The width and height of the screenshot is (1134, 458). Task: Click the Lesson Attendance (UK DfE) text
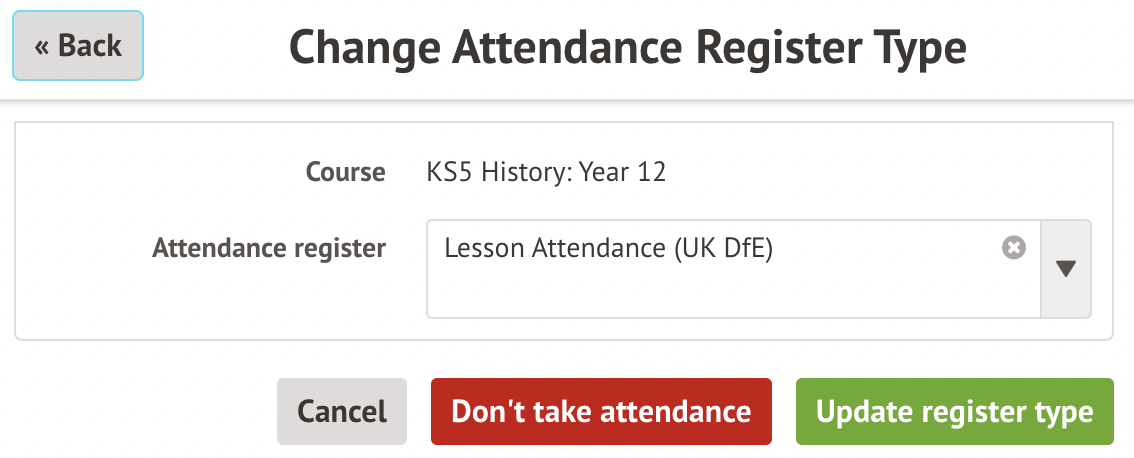point(608,248)
